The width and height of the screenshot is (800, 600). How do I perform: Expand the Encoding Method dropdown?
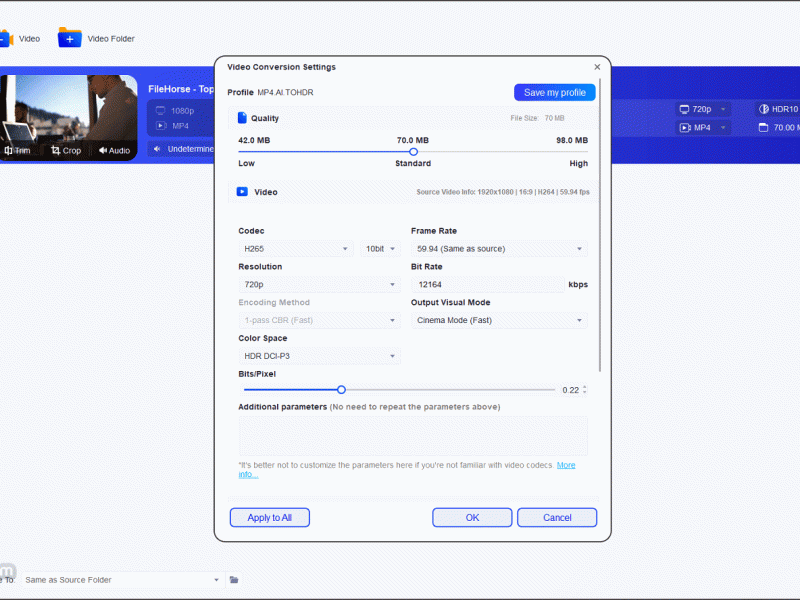(319, 320)
